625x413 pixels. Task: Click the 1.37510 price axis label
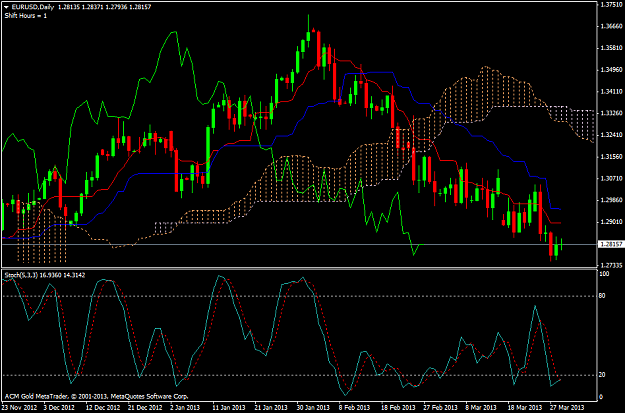click(x=611, y=4)
